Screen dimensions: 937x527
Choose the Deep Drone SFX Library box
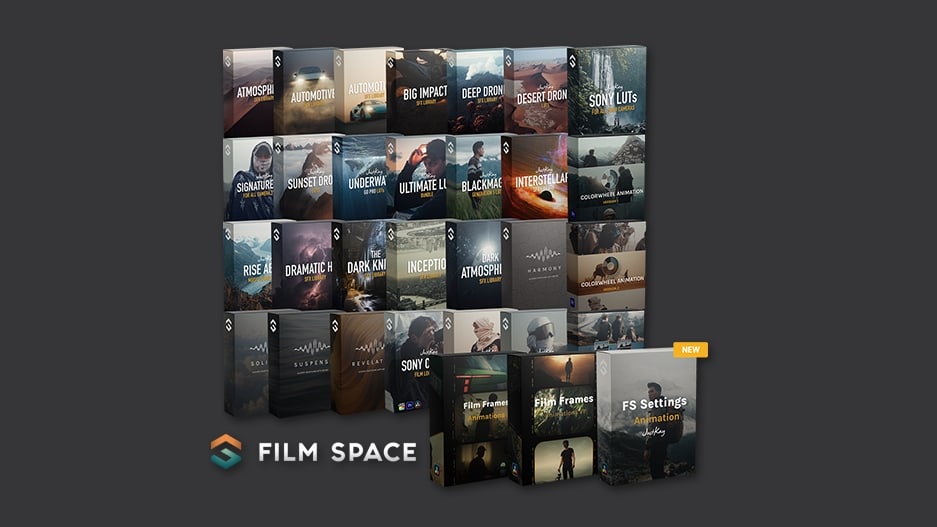[x=477, y=91]
